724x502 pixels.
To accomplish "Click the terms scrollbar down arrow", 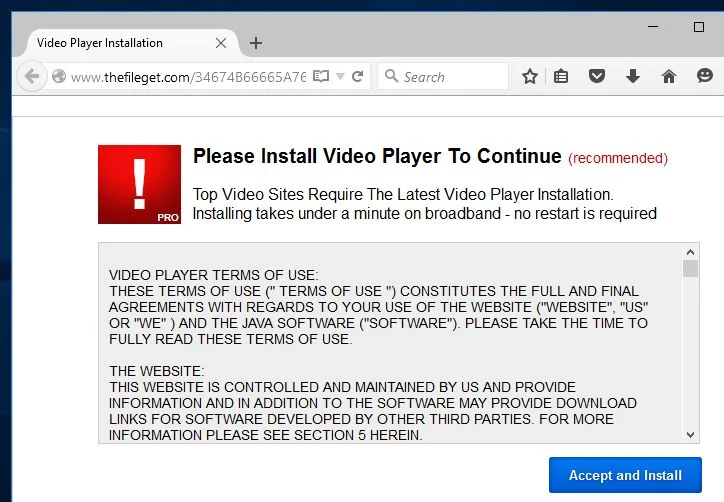I will click(690, 435).
